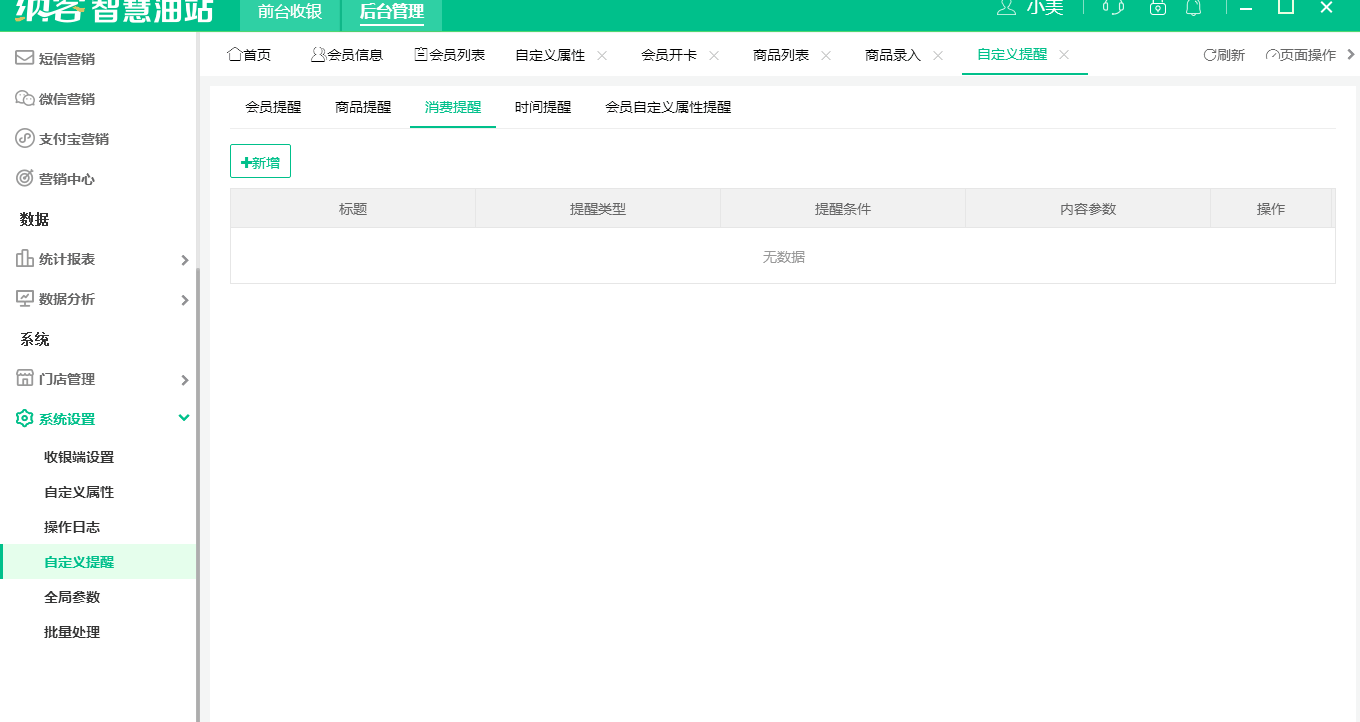Open the notification bell
The image size is (1360, 722).
click(1195, 8)
